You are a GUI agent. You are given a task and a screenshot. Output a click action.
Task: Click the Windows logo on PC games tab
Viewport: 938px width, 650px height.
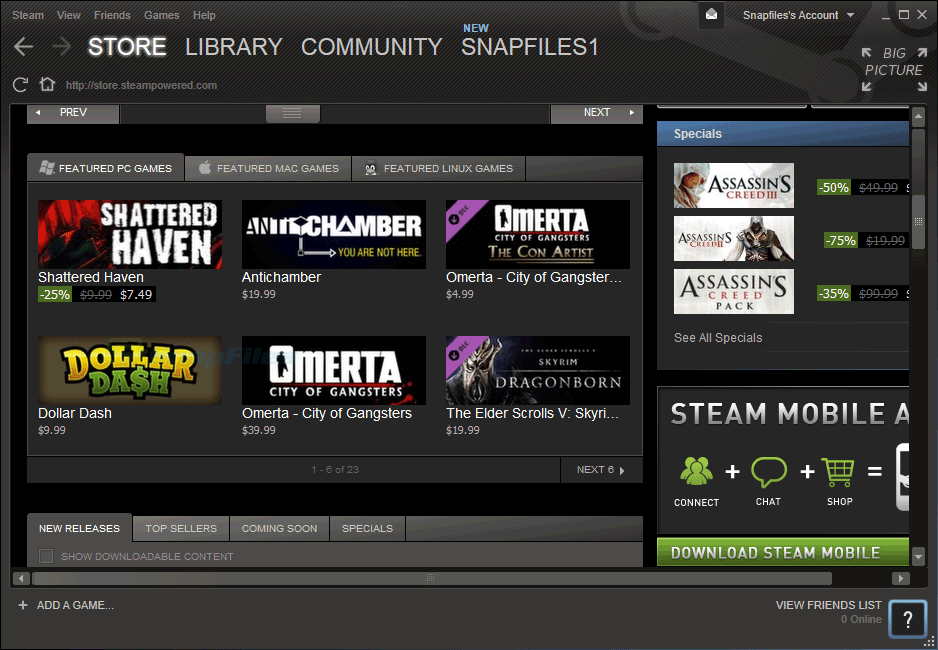coord(47,168)
